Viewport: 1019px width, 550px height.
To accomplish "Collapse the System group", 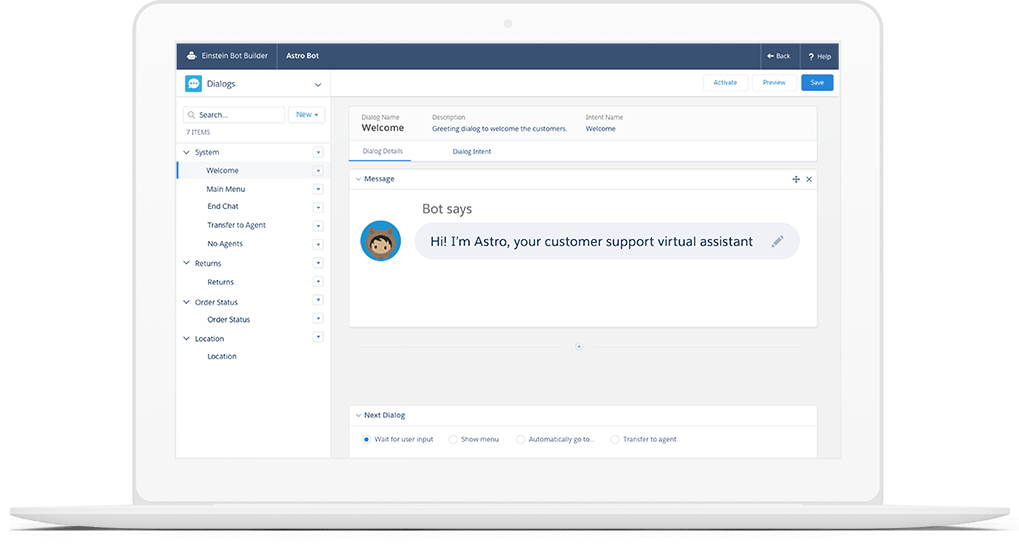I will pyautogui.click(x=187, y=152).
